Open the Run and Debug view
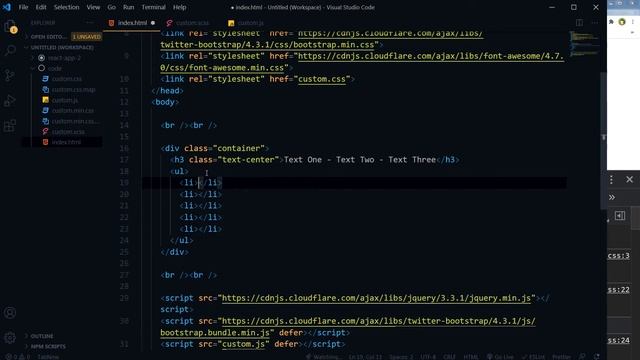The height and width of the screenshot is (360, 640). pos(10,100)
